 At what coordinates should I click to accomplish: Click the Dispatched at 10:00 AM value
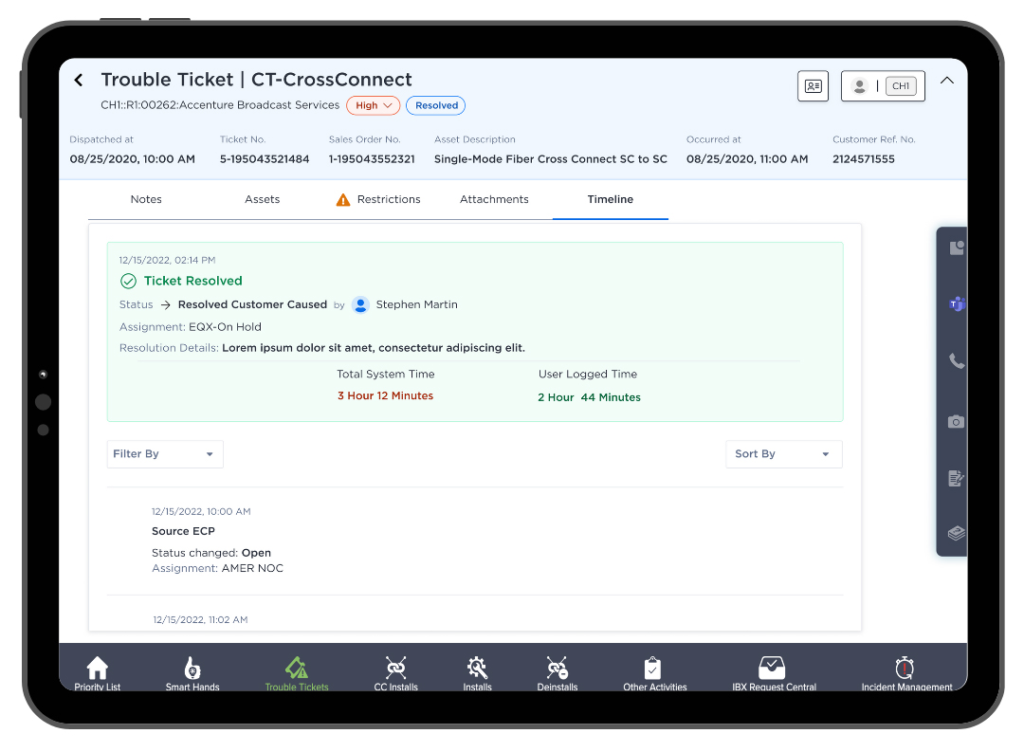tap(133, 159)
